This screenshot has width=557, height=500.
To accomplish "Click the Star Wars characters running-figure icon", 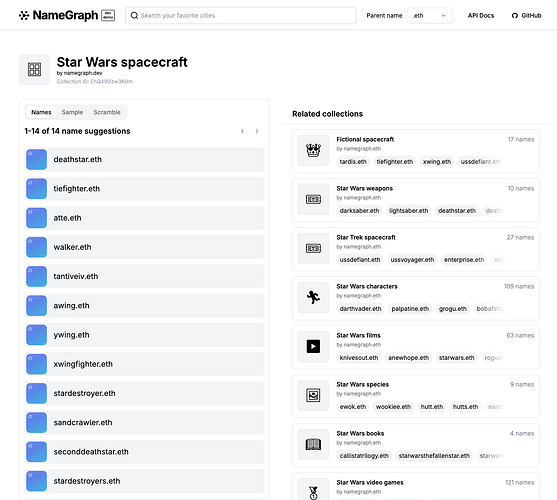I will tap(313, 298).
